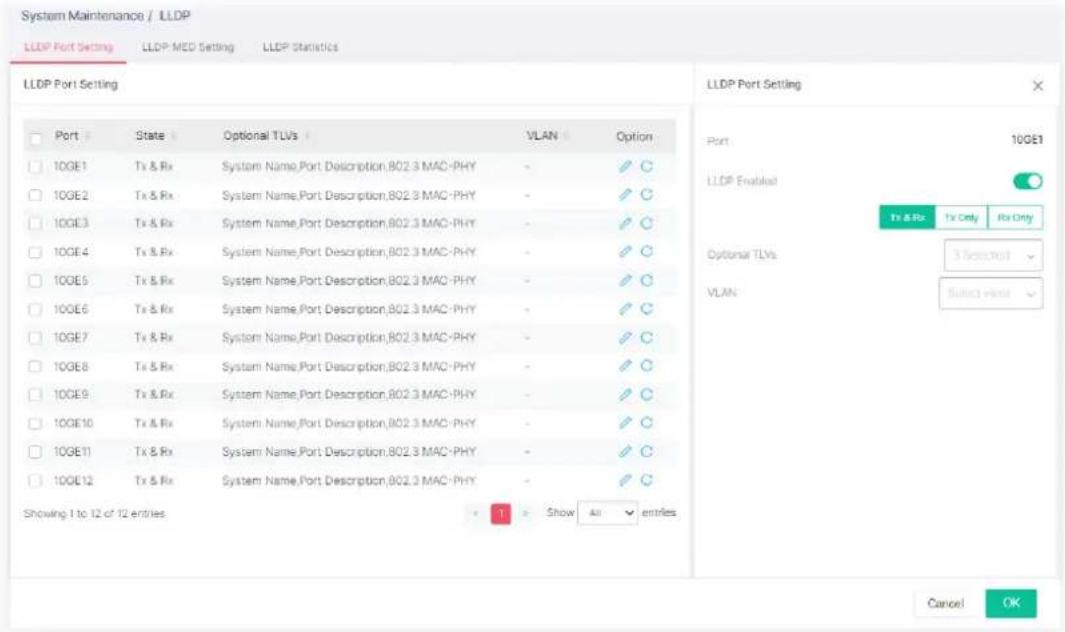The height and width of the screenshot is (632, 1065).
Task: Close the LLDP Port Setting side panel
Action: [x=1037, y=86]
